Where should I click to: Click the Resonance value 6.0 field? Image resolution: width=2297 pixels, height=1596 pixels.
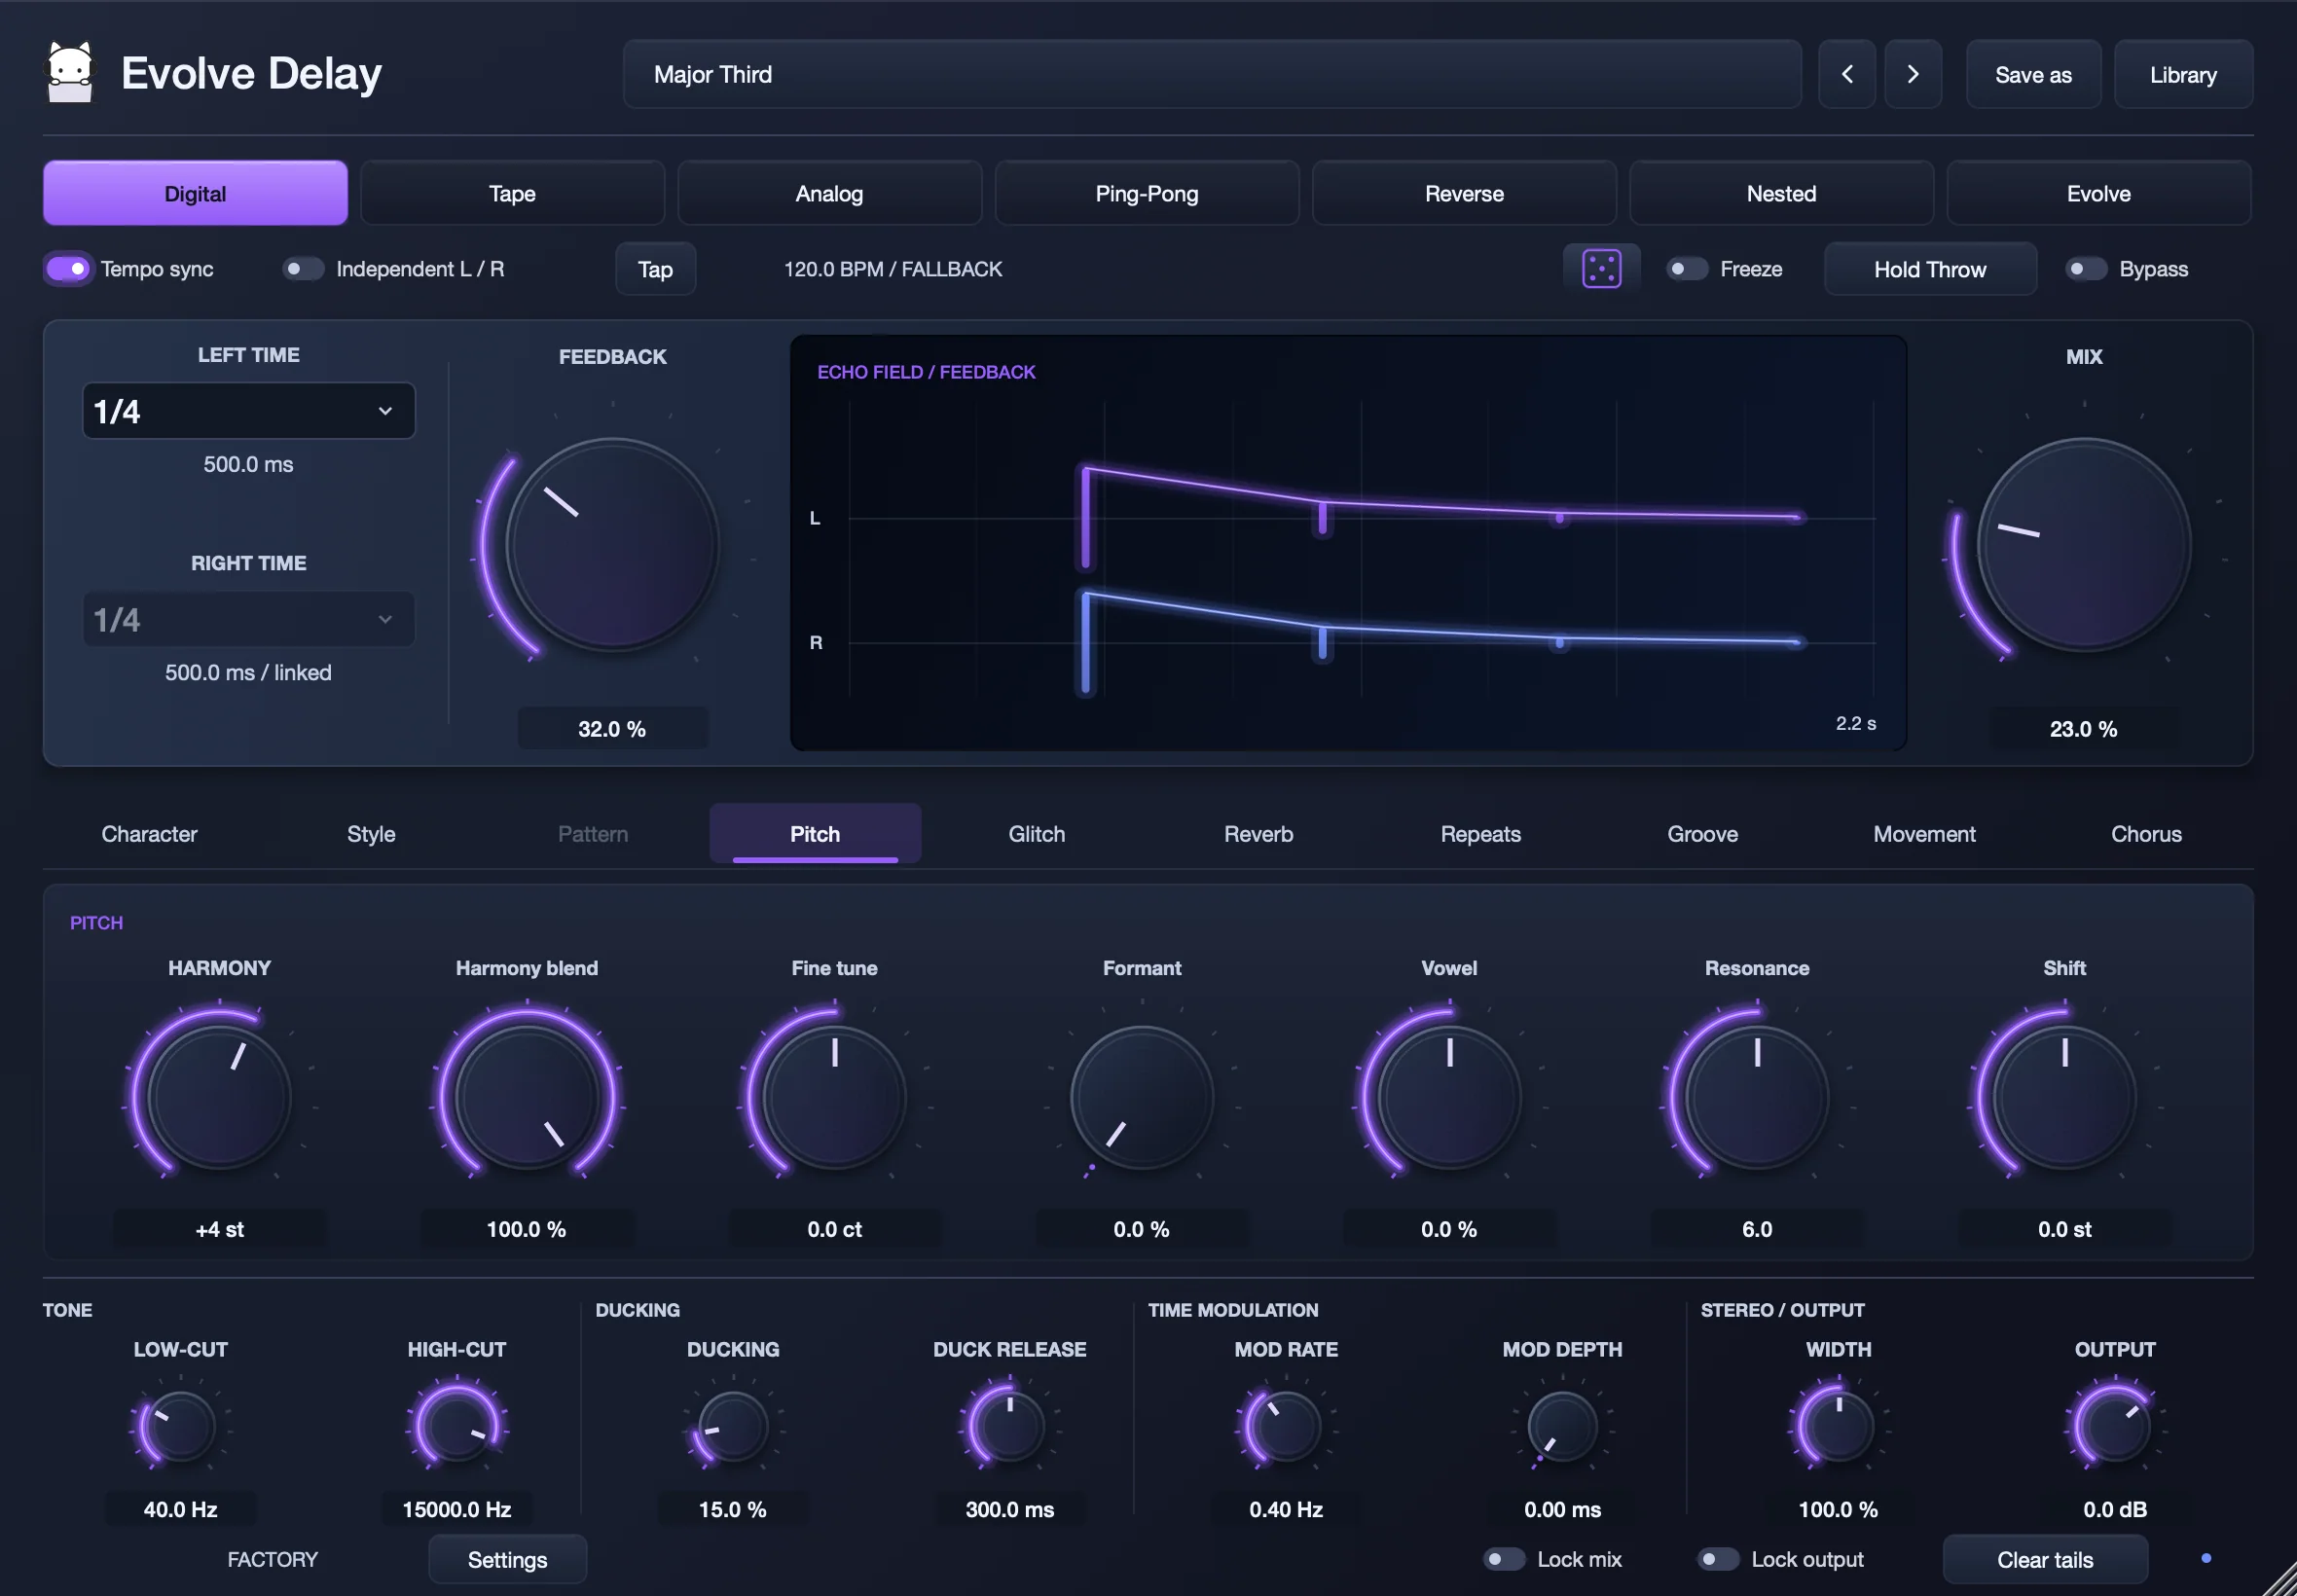(x=1757, y=1229)
